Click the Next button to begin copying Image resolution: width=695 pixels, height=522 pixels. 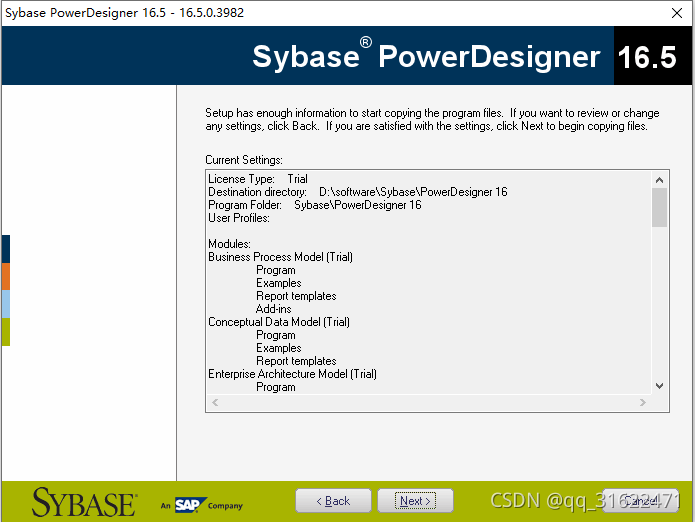pos(415,501)
